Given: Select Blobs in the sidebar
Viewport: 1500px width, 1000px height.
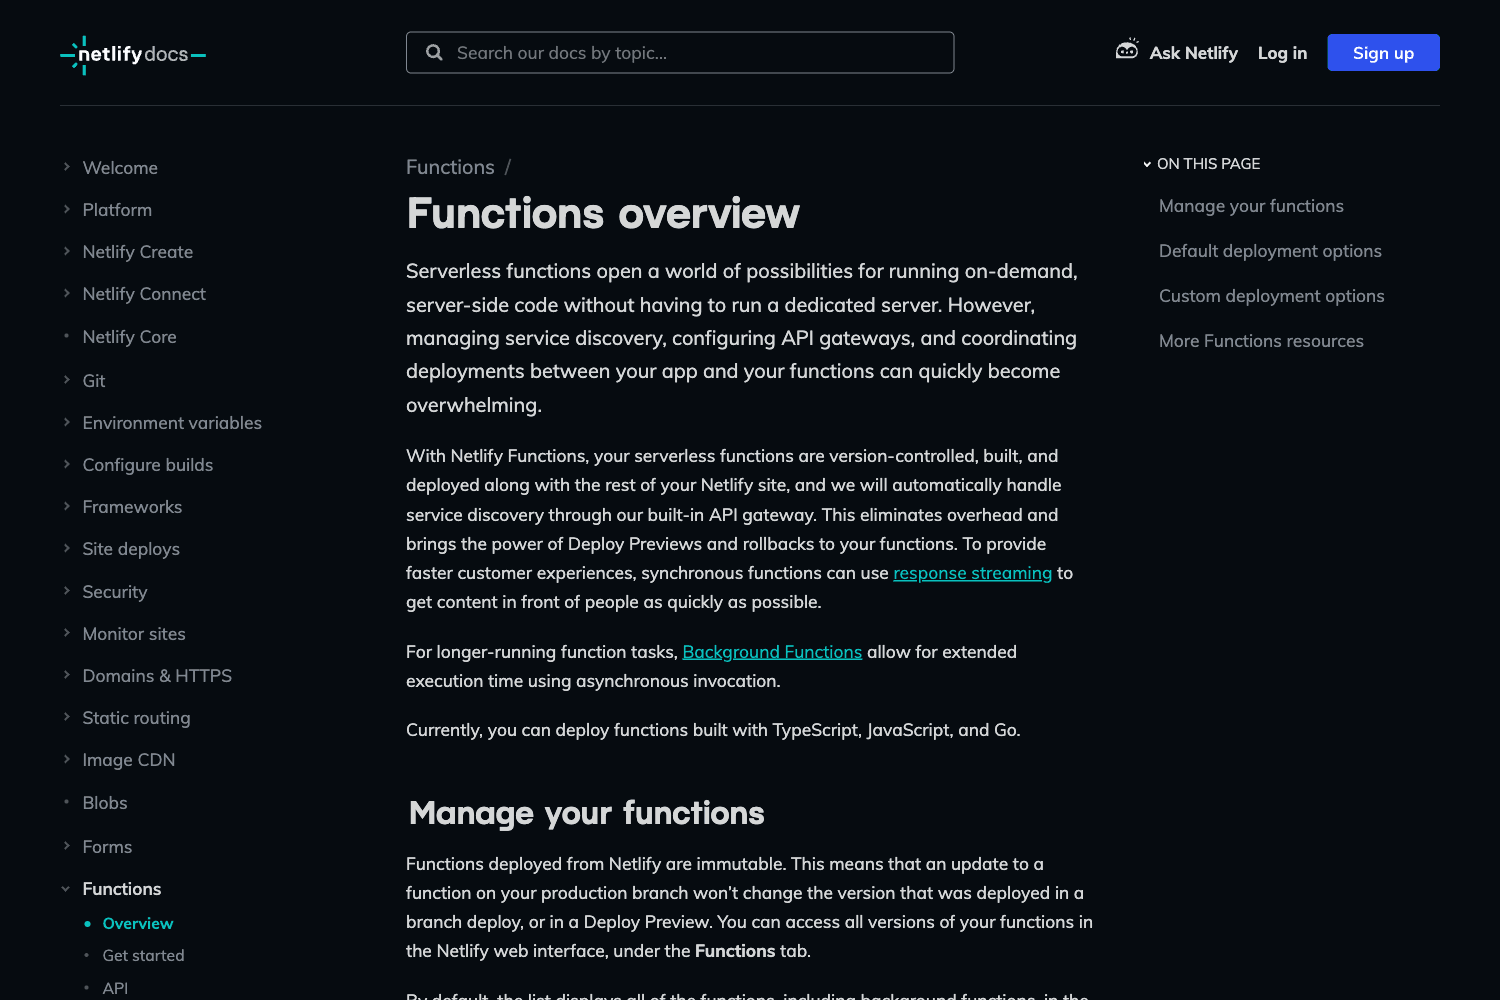Looking at the screenshot, I should point(105,803).
